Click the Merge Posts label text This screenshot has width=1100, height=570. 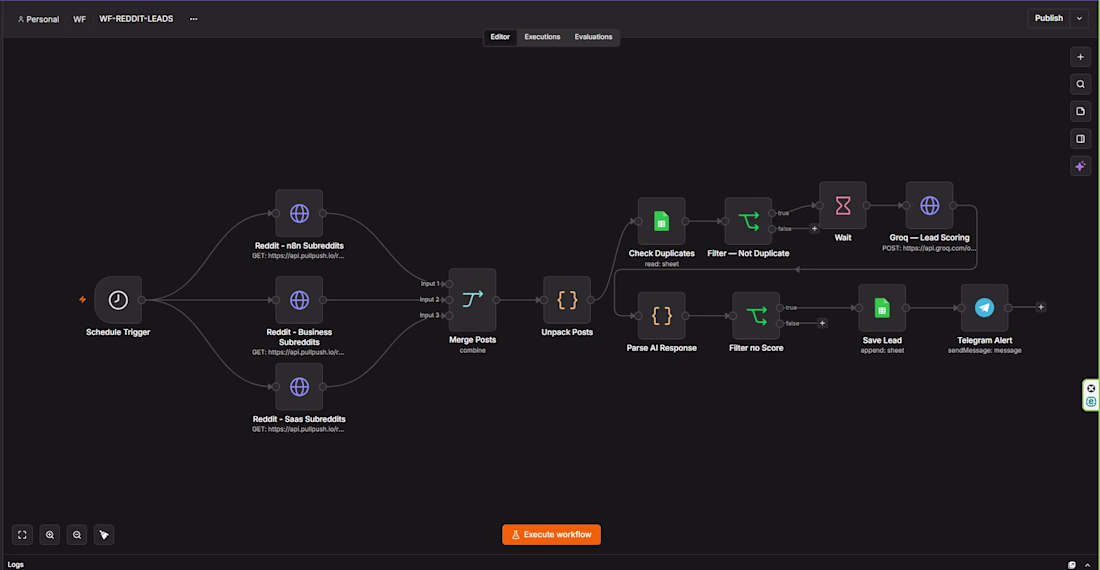[x=472, y=340]
